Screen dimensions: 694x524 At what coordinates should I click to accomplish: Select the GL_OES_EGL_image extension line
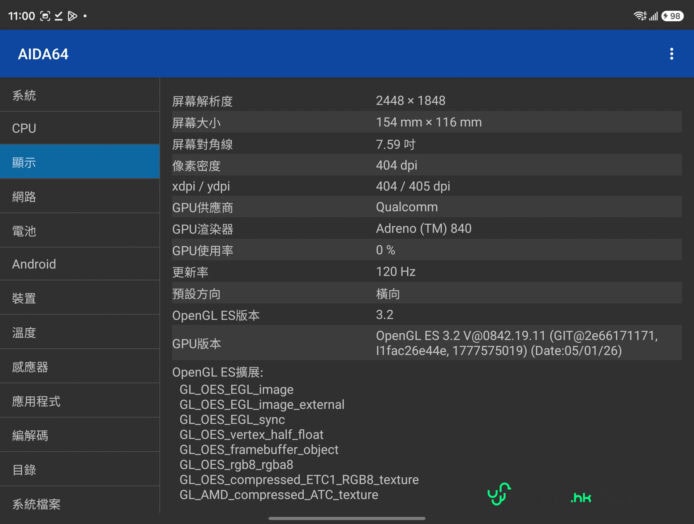coord(236,389)
